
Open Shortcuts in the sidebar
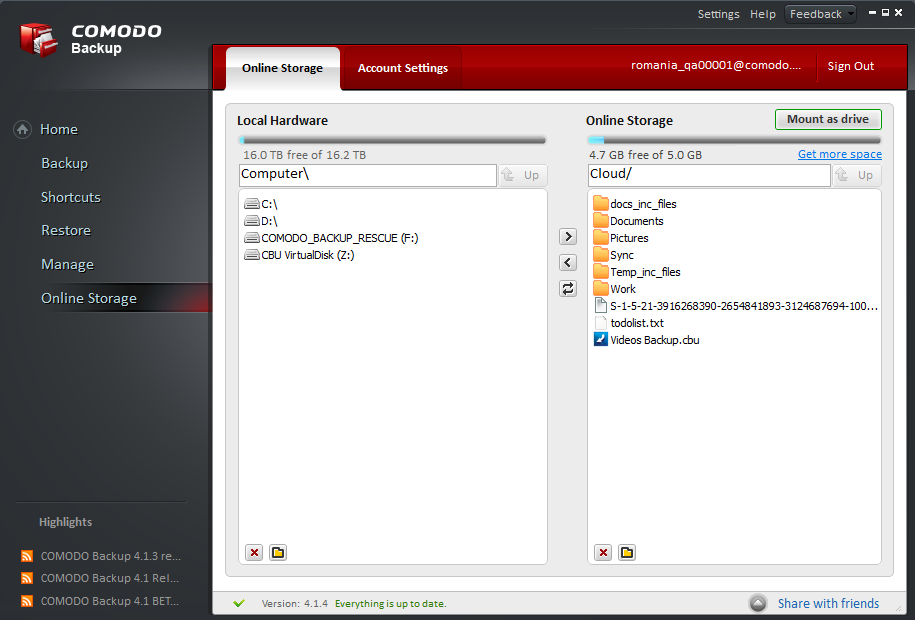tap(71, 197)
